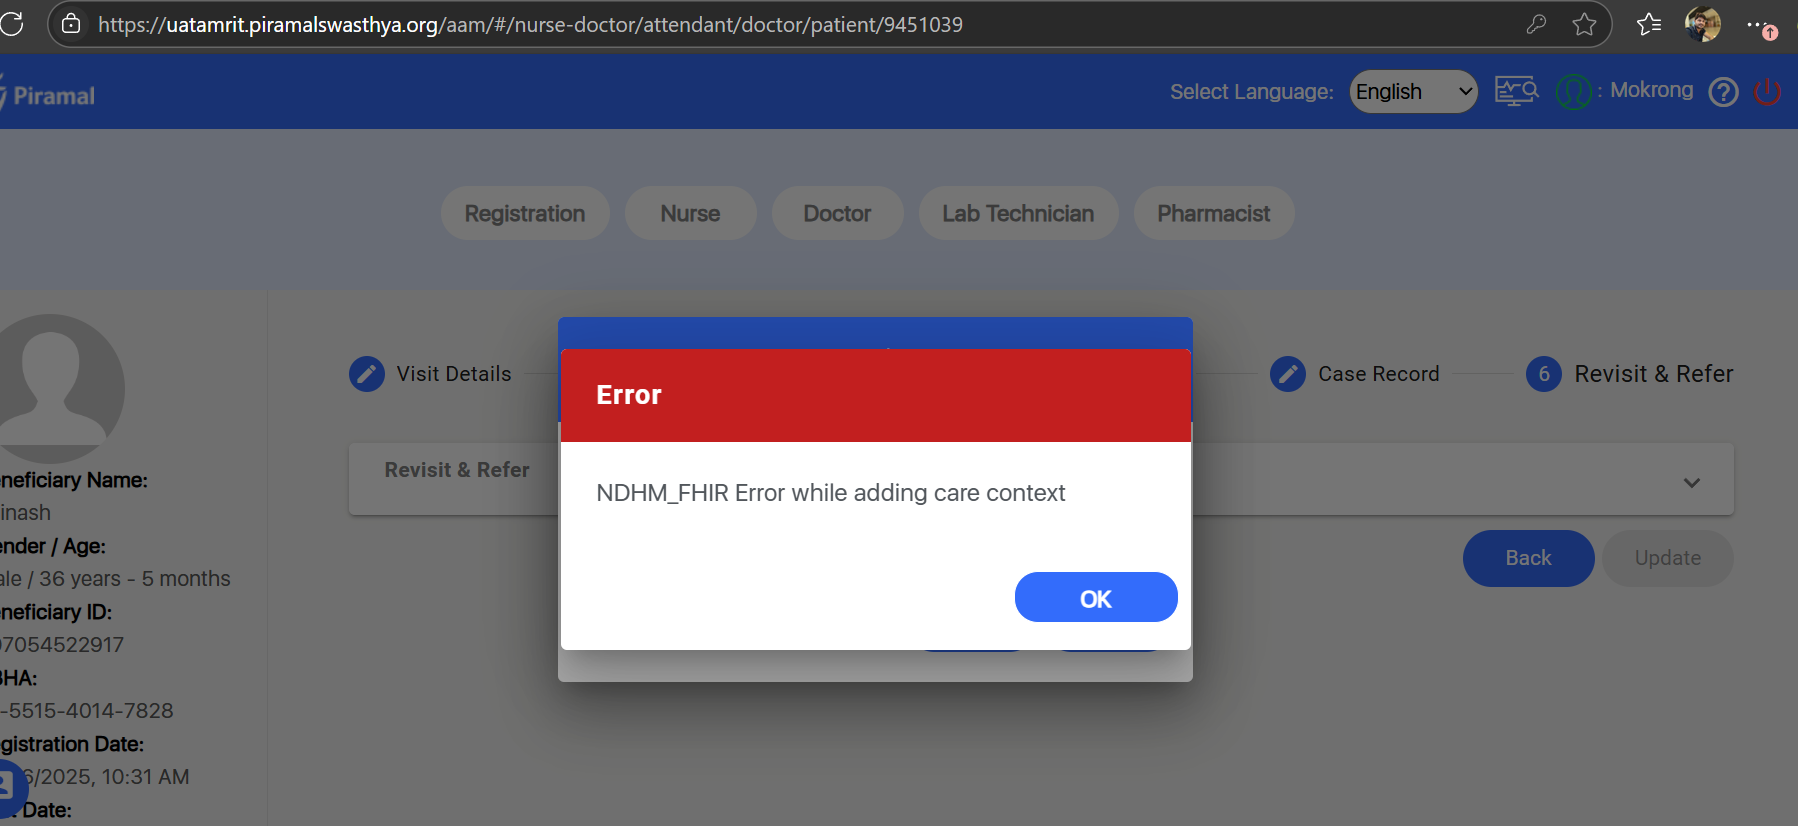The image size is (1798, 826).
Task: Switch to the Registration tab
Action: point(525,213)
